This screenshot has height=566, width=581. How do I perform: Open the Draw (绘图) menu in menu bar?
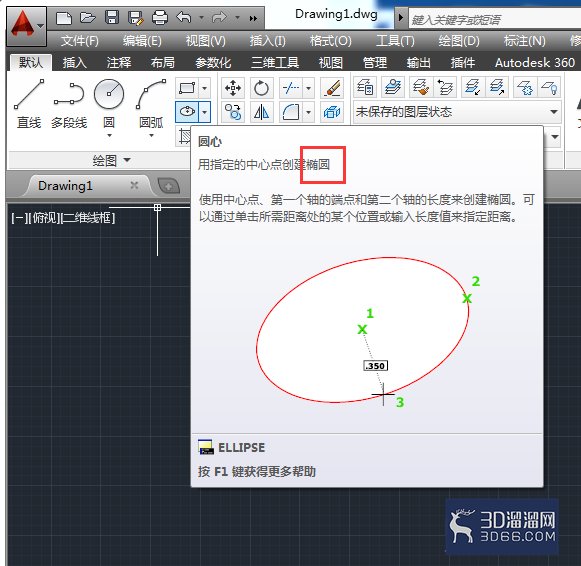point(459,40)
